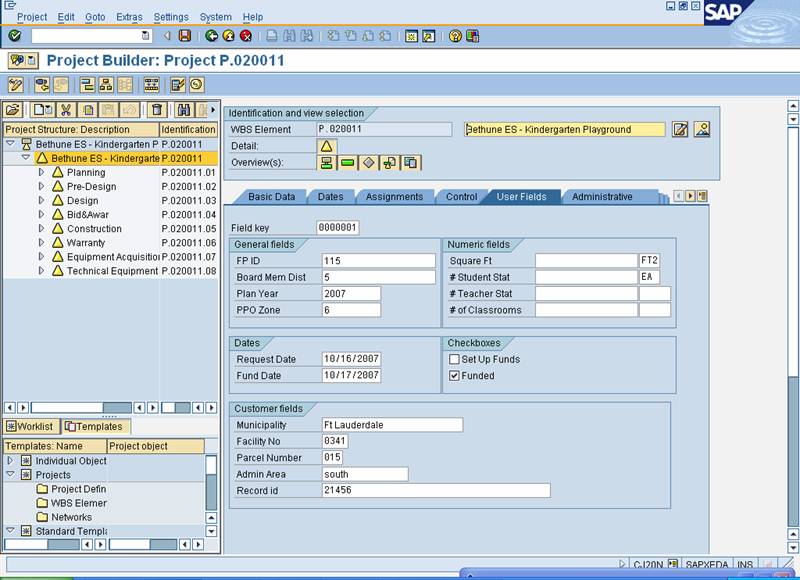This screenshot has height=580, width=800.
Task: Switch to the Control tab
Action: point(462,197)
